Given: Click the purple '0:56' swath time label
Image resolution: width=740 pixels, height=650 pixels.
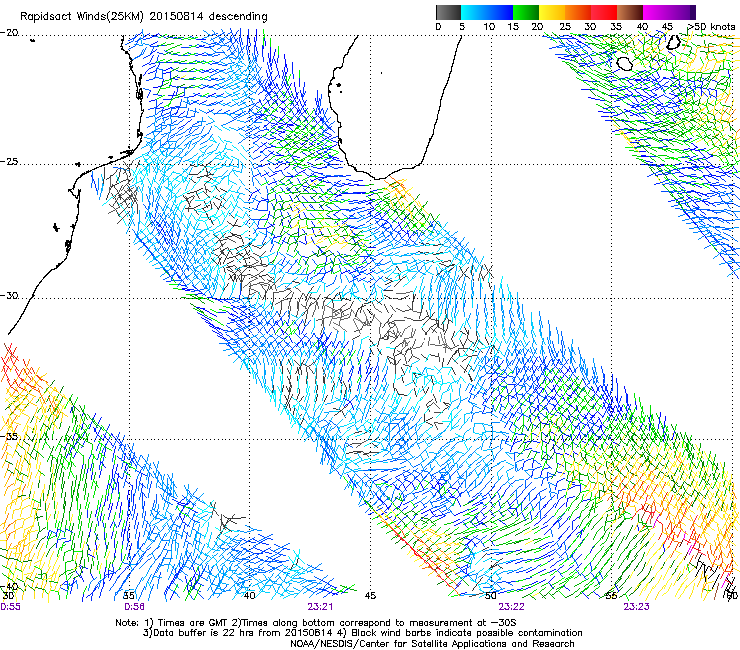Looking at the screenshot, I should 134,607.
